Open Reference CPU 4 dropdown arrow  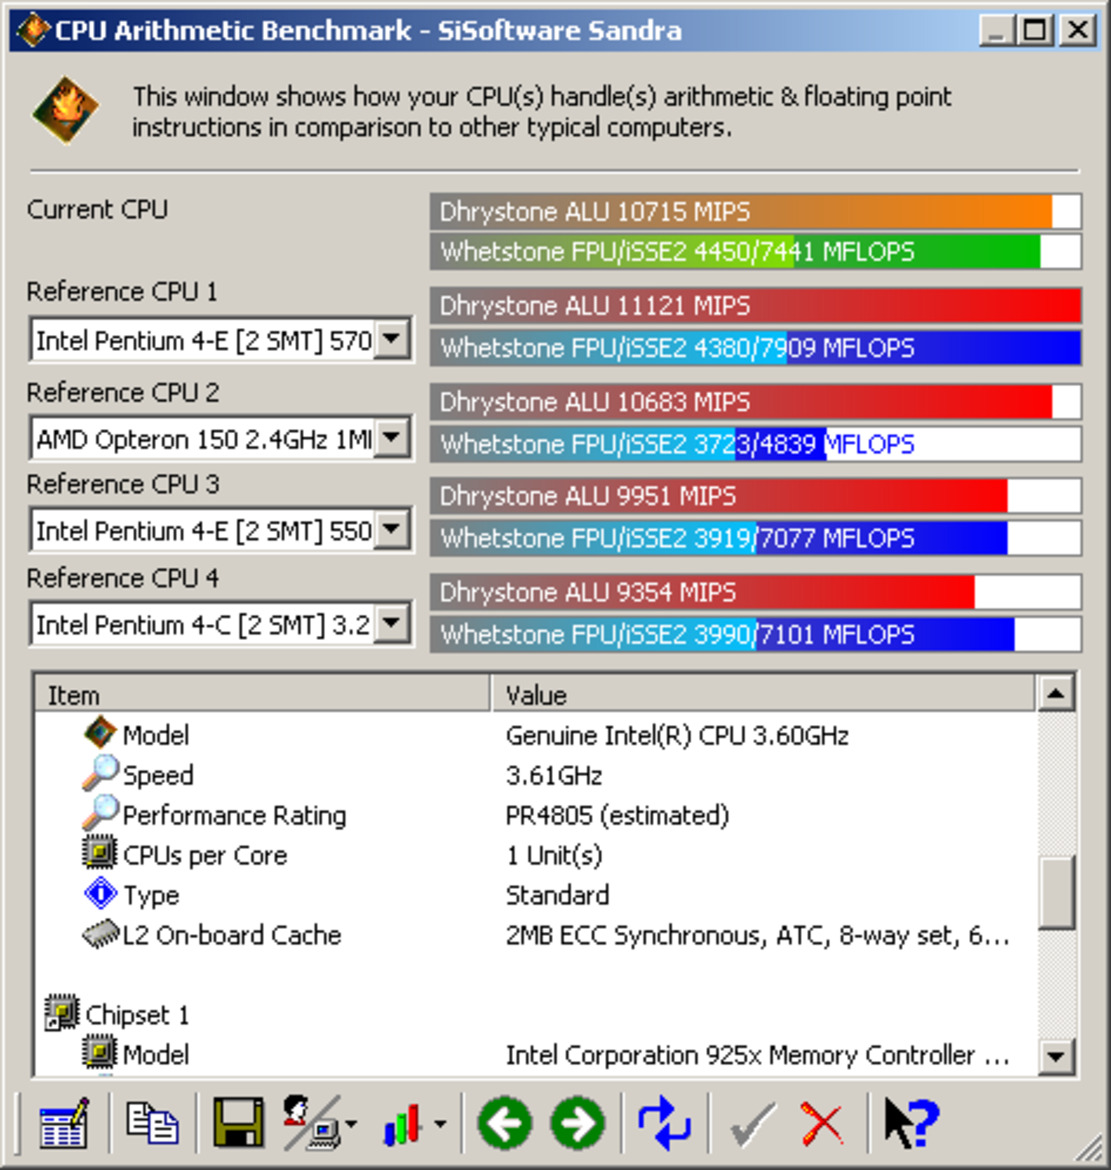[392, 623]
